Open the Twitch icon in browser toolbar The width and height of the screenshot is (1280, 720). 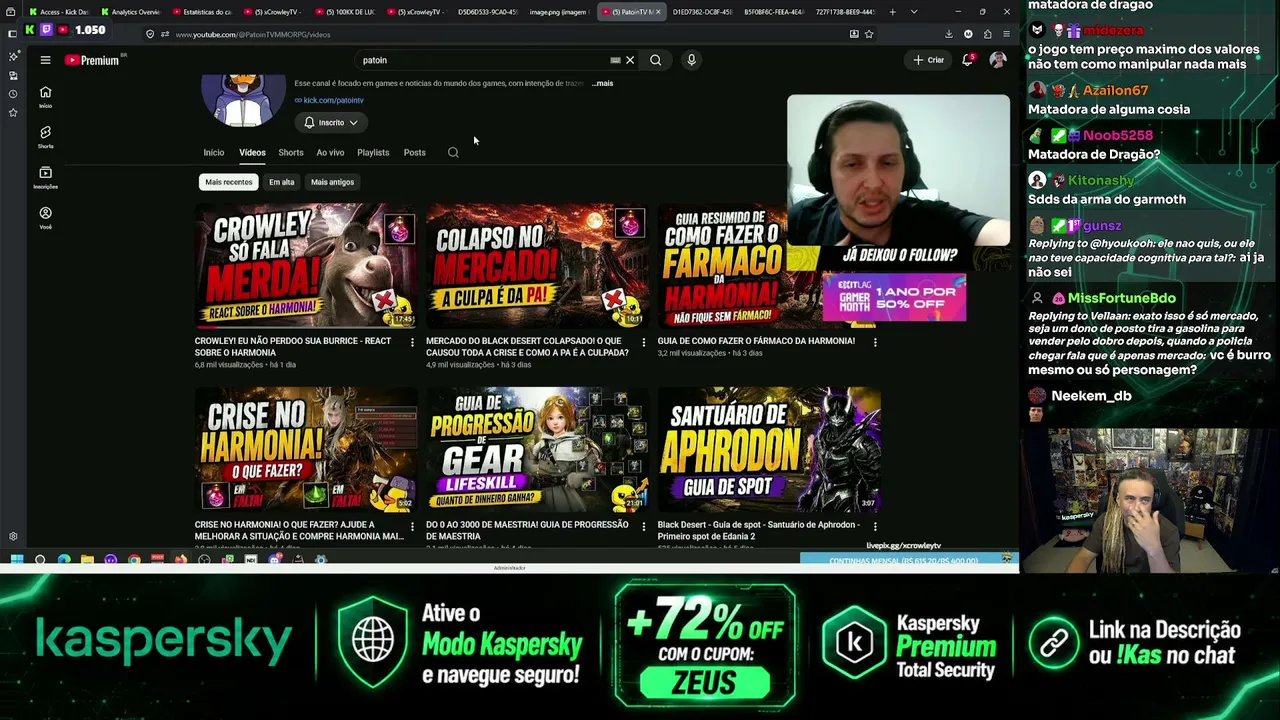tap(45, 30)
